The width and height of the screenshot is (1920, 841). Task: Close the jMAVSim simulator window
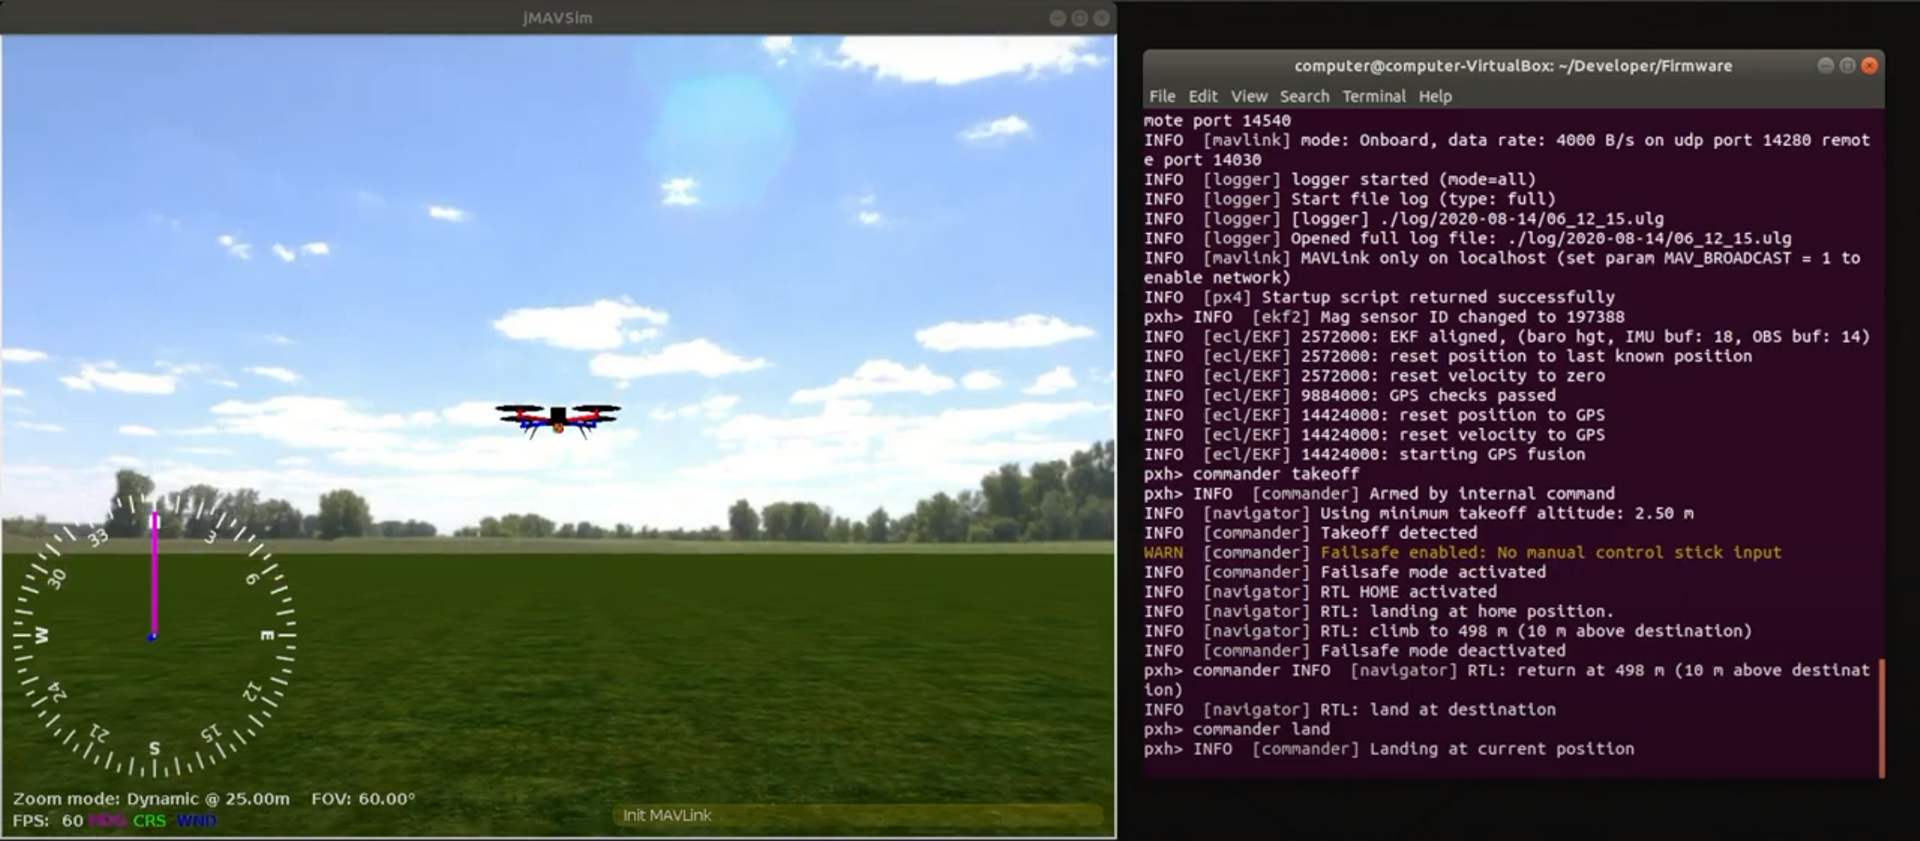1101,18
